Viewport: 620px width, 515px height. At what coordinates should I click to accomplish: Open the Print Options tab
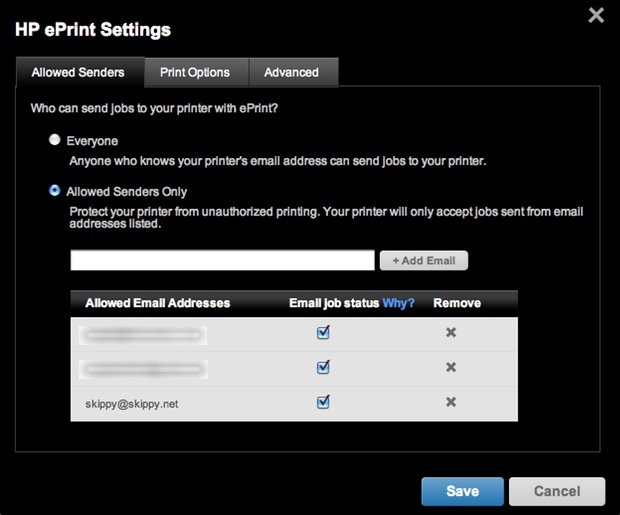click(x=195, y=72)
